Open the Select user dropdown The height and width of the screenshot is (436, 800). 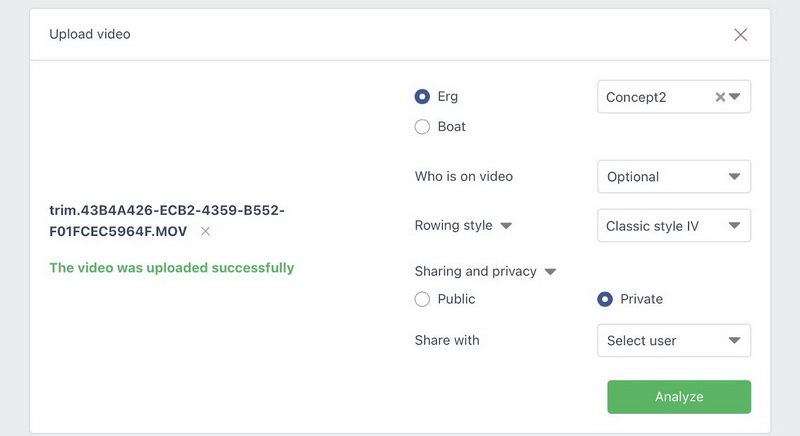(673, 340)
